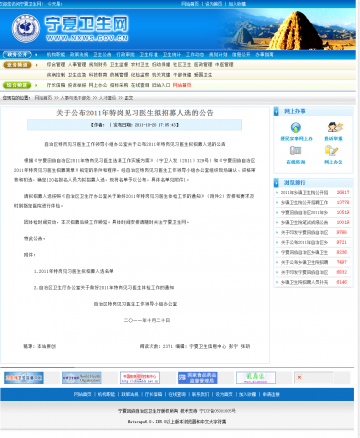Open the ranking entry with 7497 views
This screenshot has width=360, height=438.
click(304, 262)
